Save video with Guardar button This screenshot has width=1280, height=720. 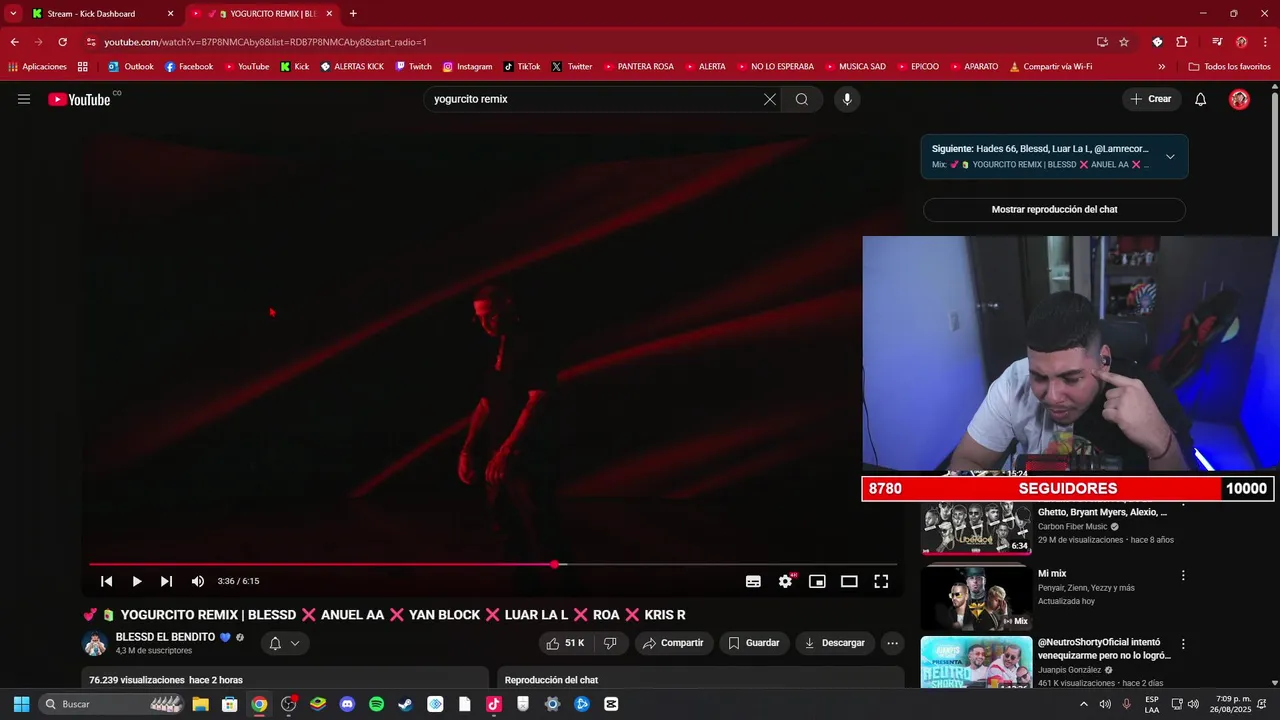[x=754, y=643]
